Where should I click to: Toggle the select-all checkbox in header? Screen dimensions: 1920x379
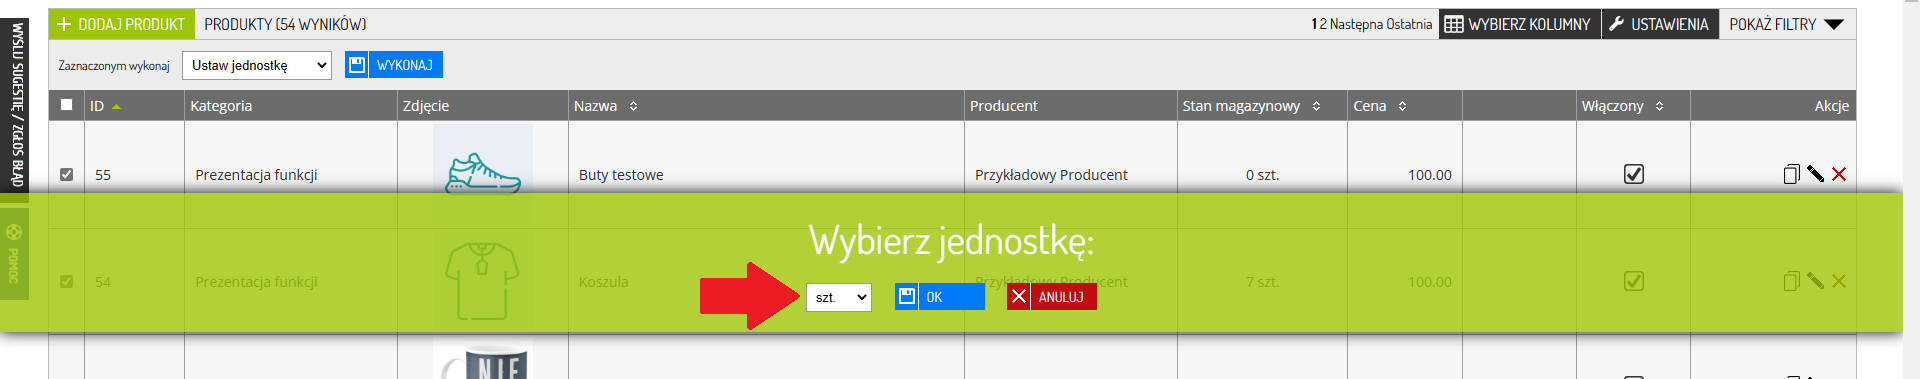[x=67, y=104]
